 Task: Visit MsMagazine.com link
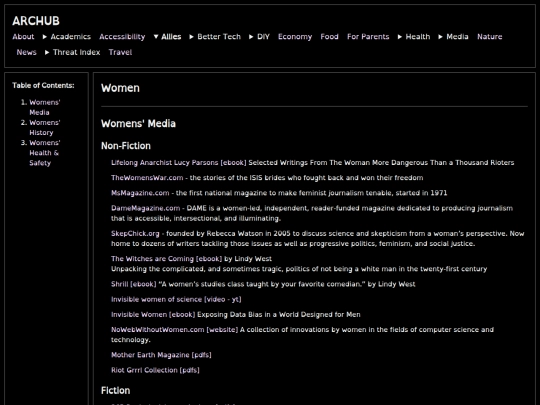point(140,193)
